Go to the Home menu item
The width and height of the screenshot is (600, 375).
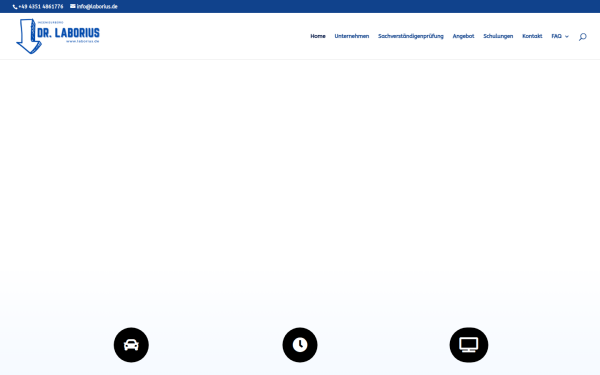coord(318,36)
